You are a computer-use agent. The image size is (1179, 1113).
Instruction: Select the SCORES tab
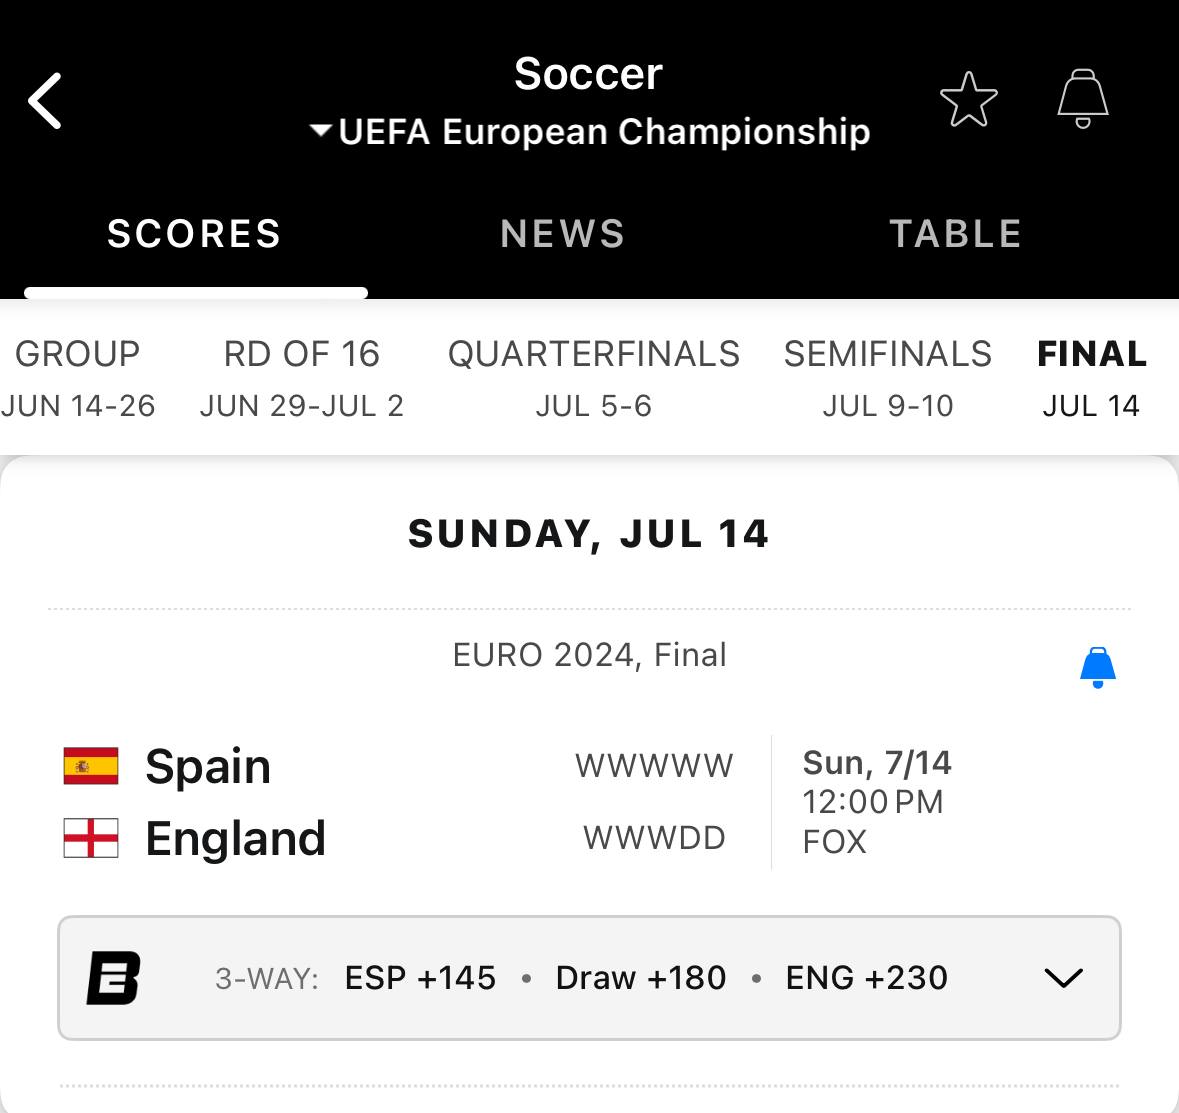[194, 233]
